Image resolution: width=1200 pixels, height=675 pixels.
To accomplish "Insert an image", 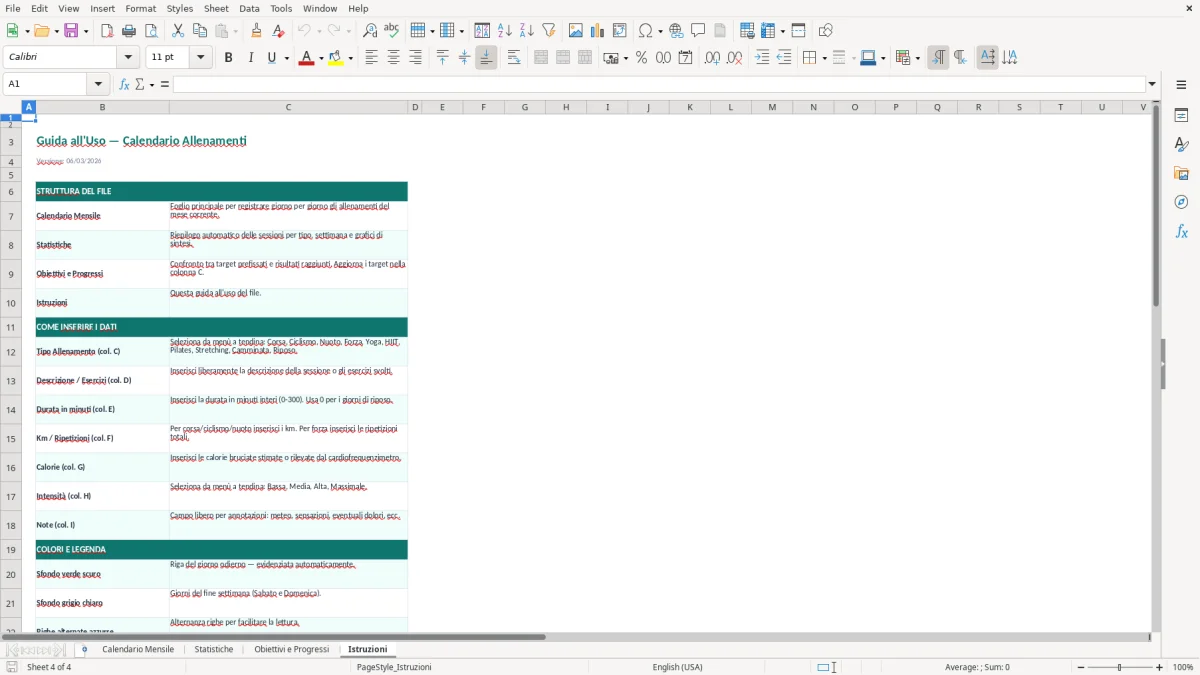I will pos(576,31).
